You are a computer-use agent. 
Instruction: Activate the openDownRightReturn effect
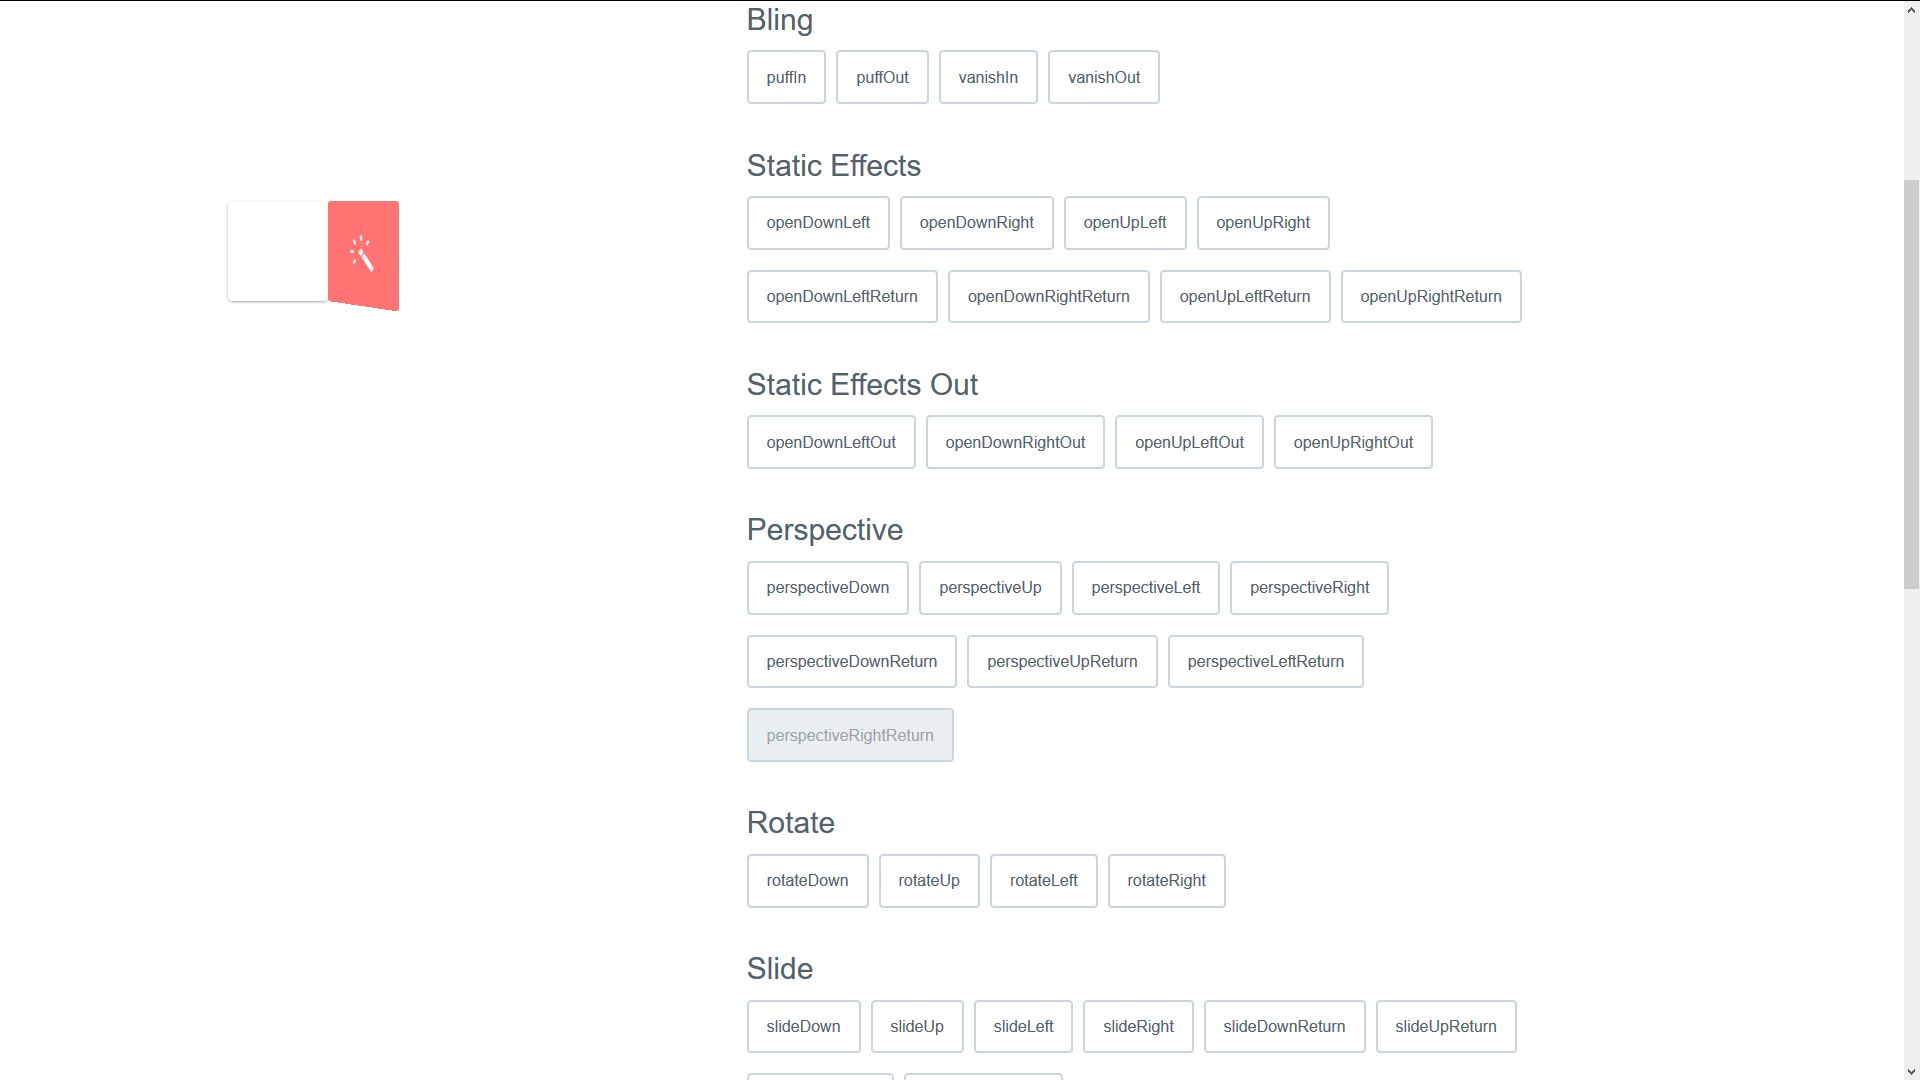1048,296
